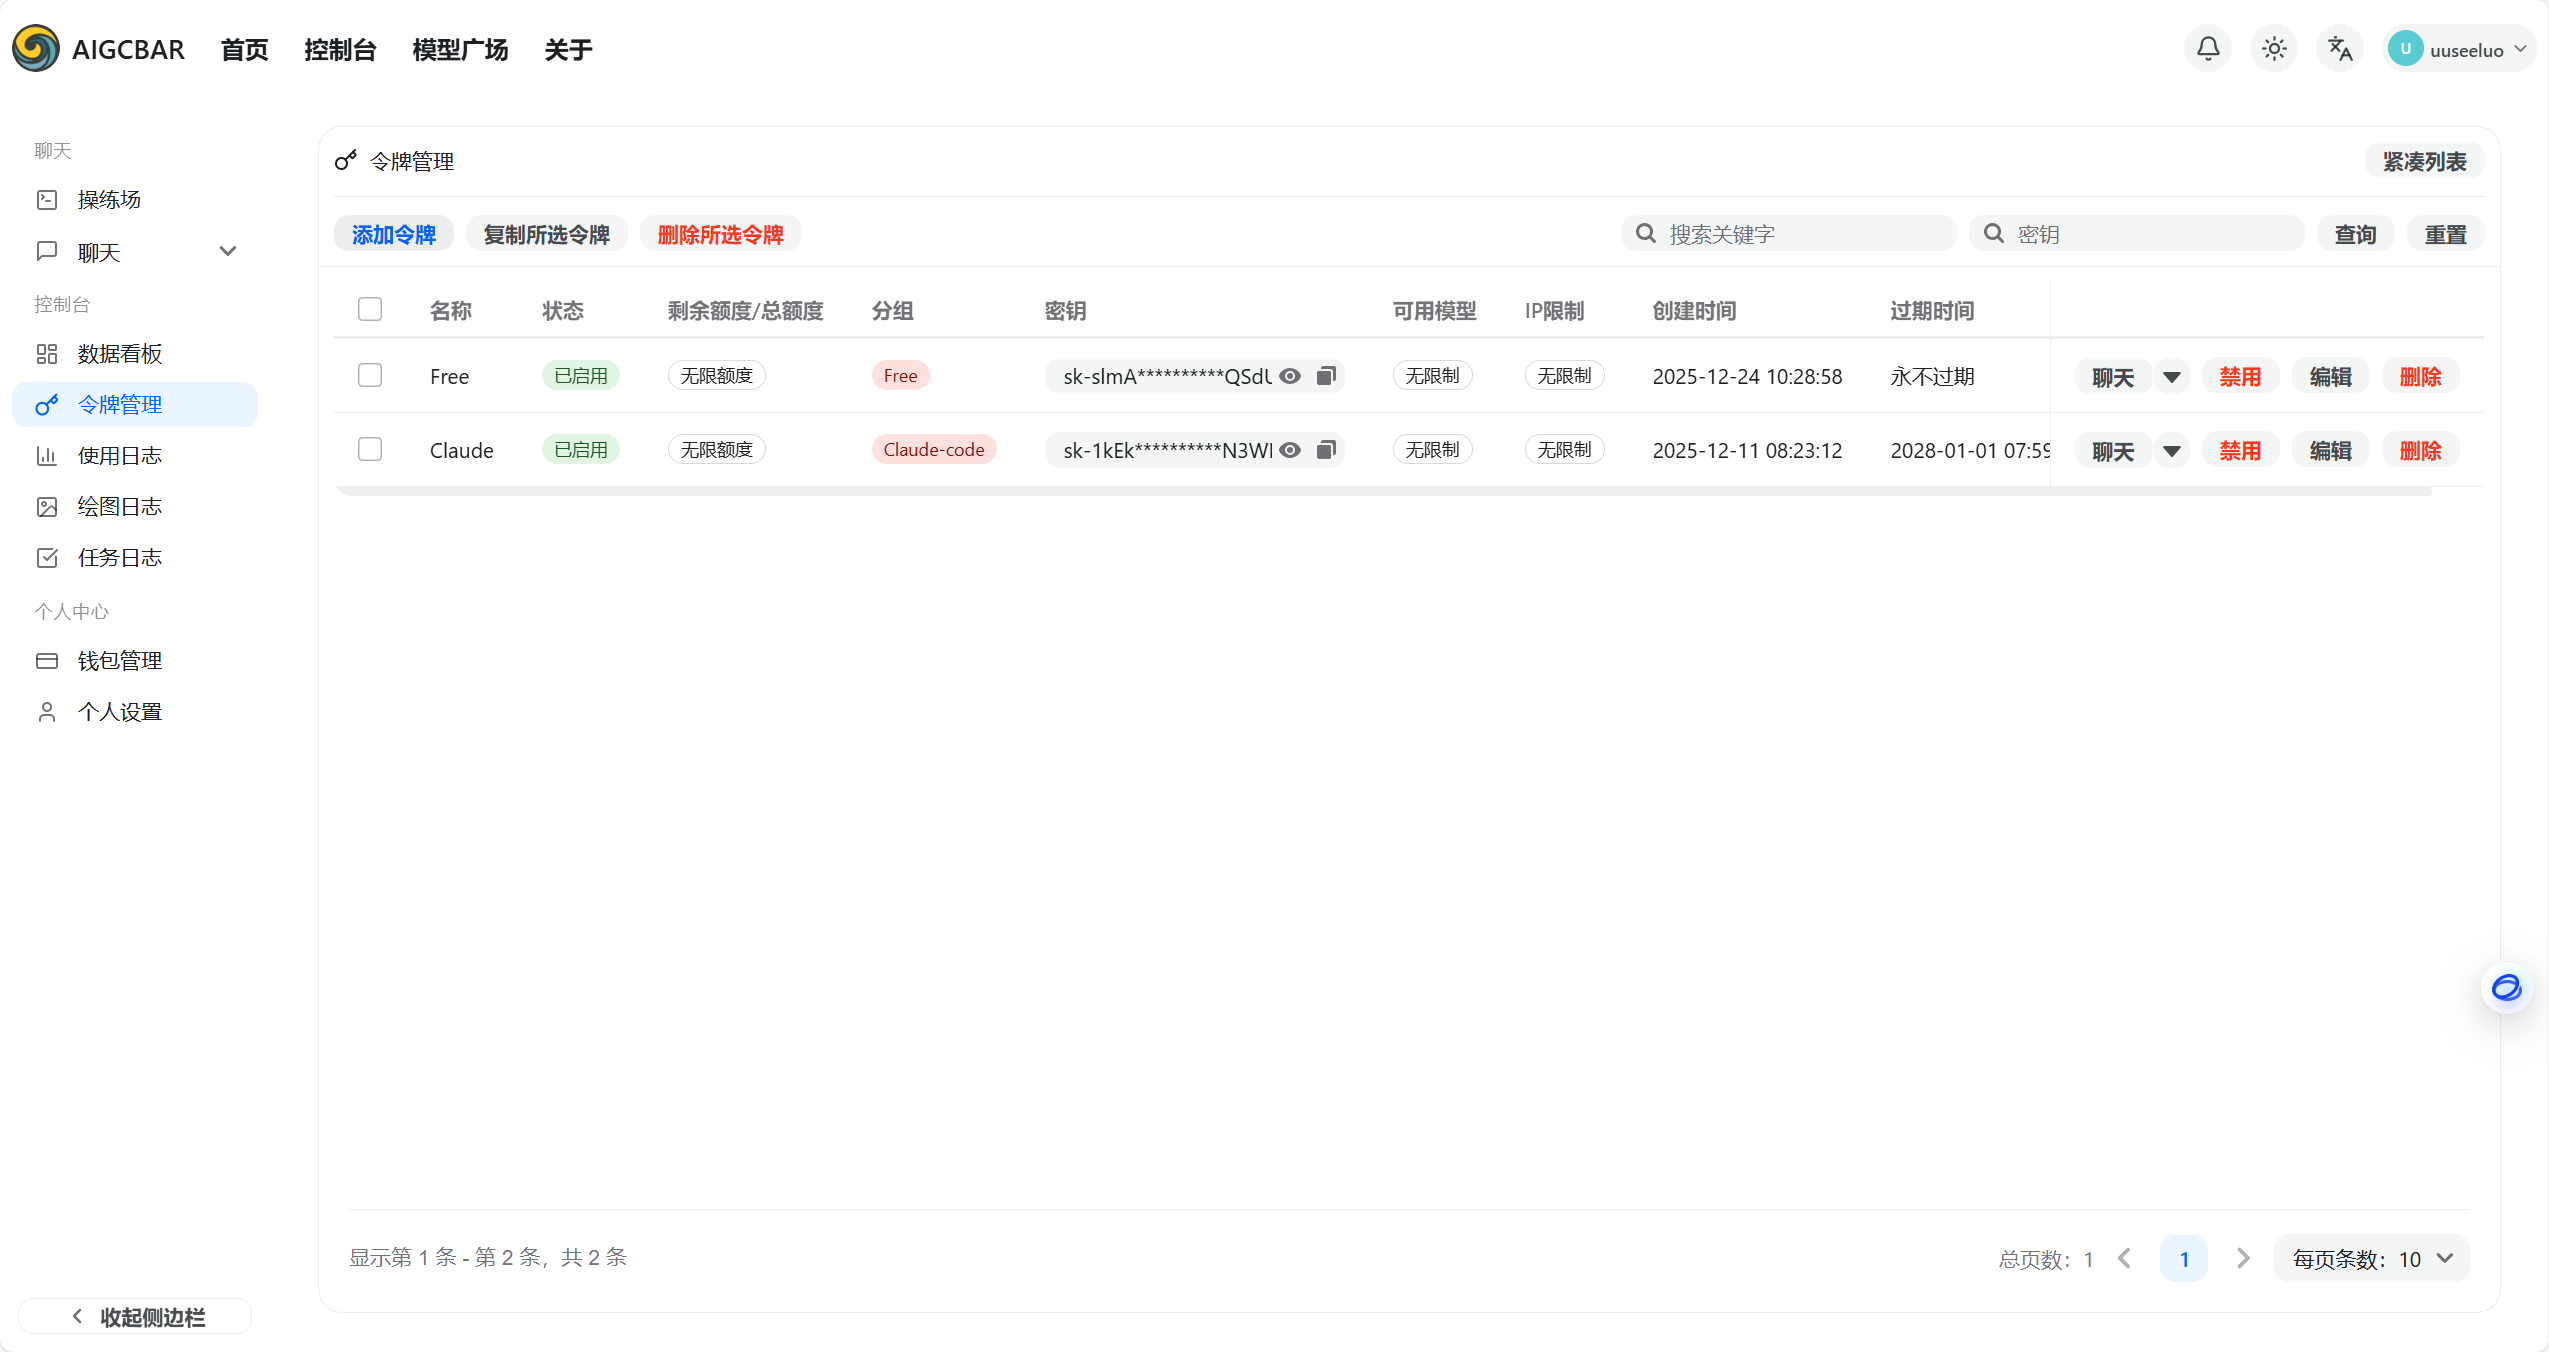The height and width of the screenshot is (1352, 2549).
Task: Tick the select-all checkbox in table header
Action: pyautogui.click(x=370, y=309)
